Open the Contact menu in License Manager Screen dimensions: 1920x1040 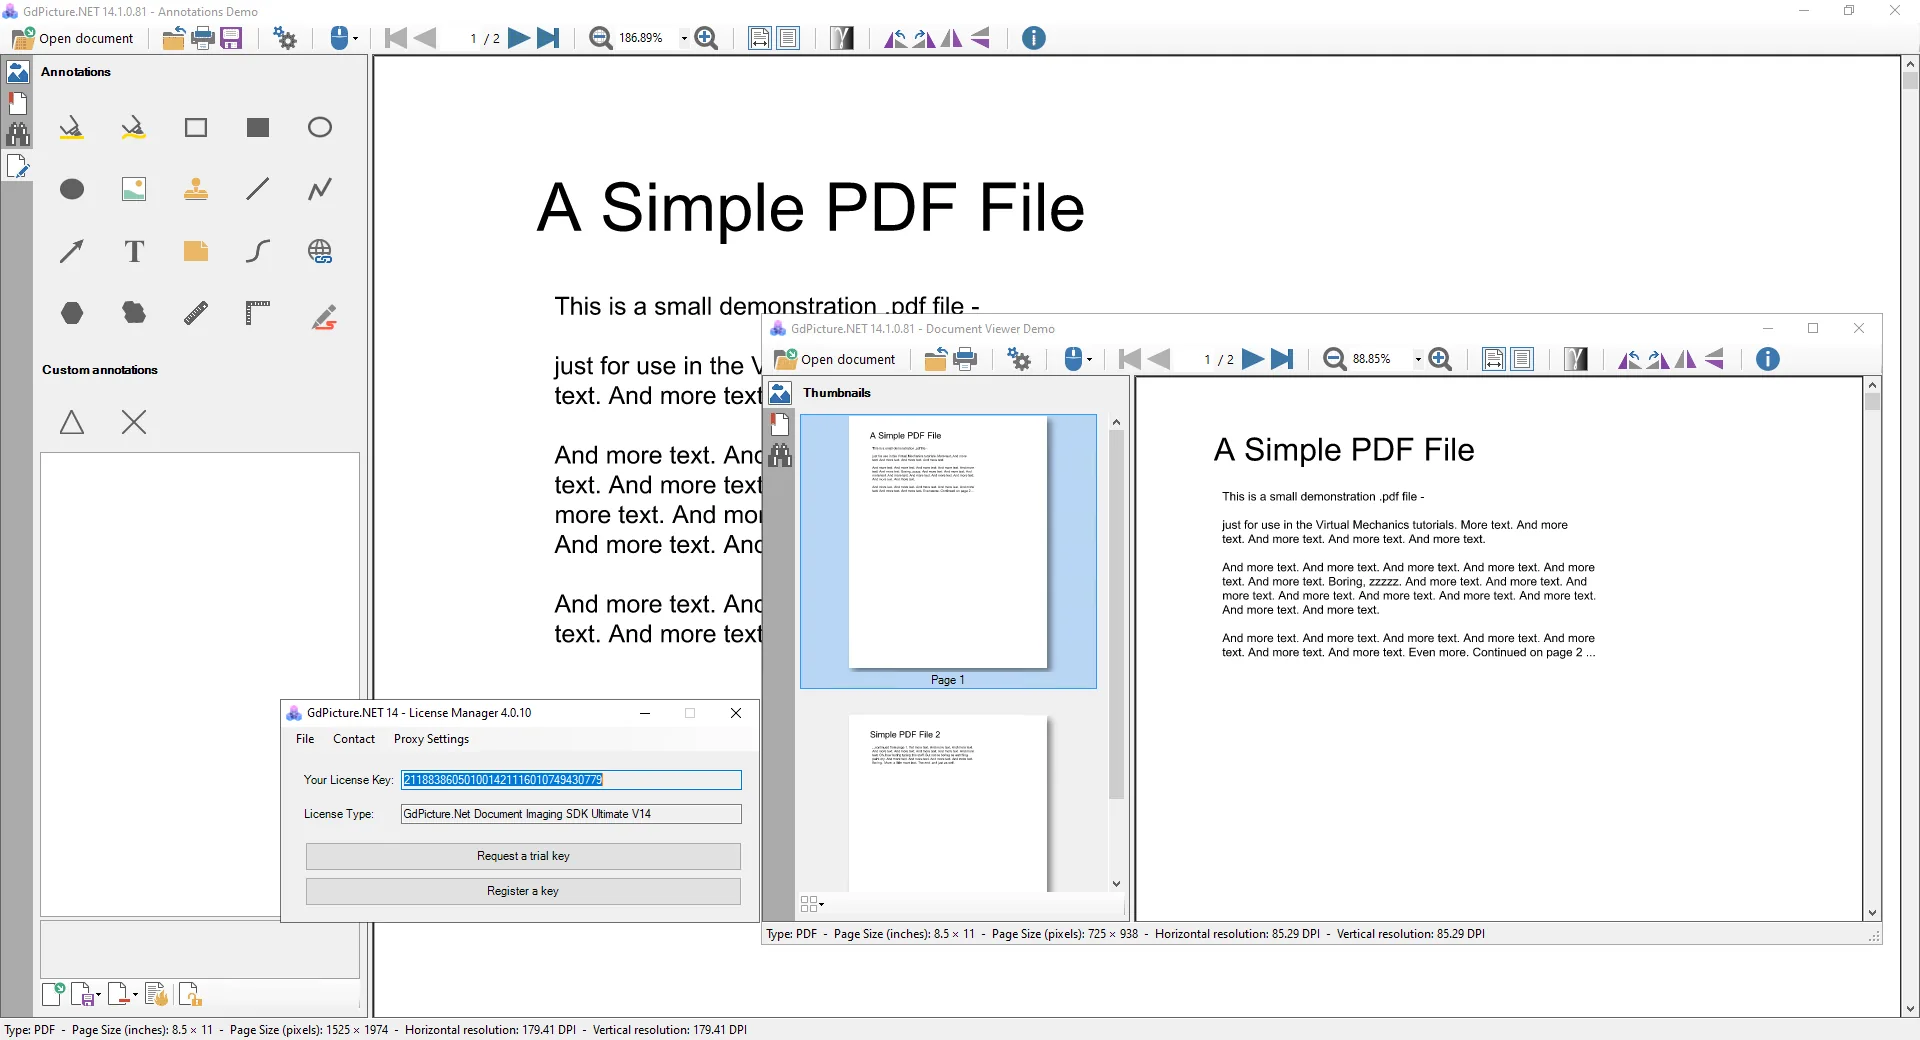point(354,739)
